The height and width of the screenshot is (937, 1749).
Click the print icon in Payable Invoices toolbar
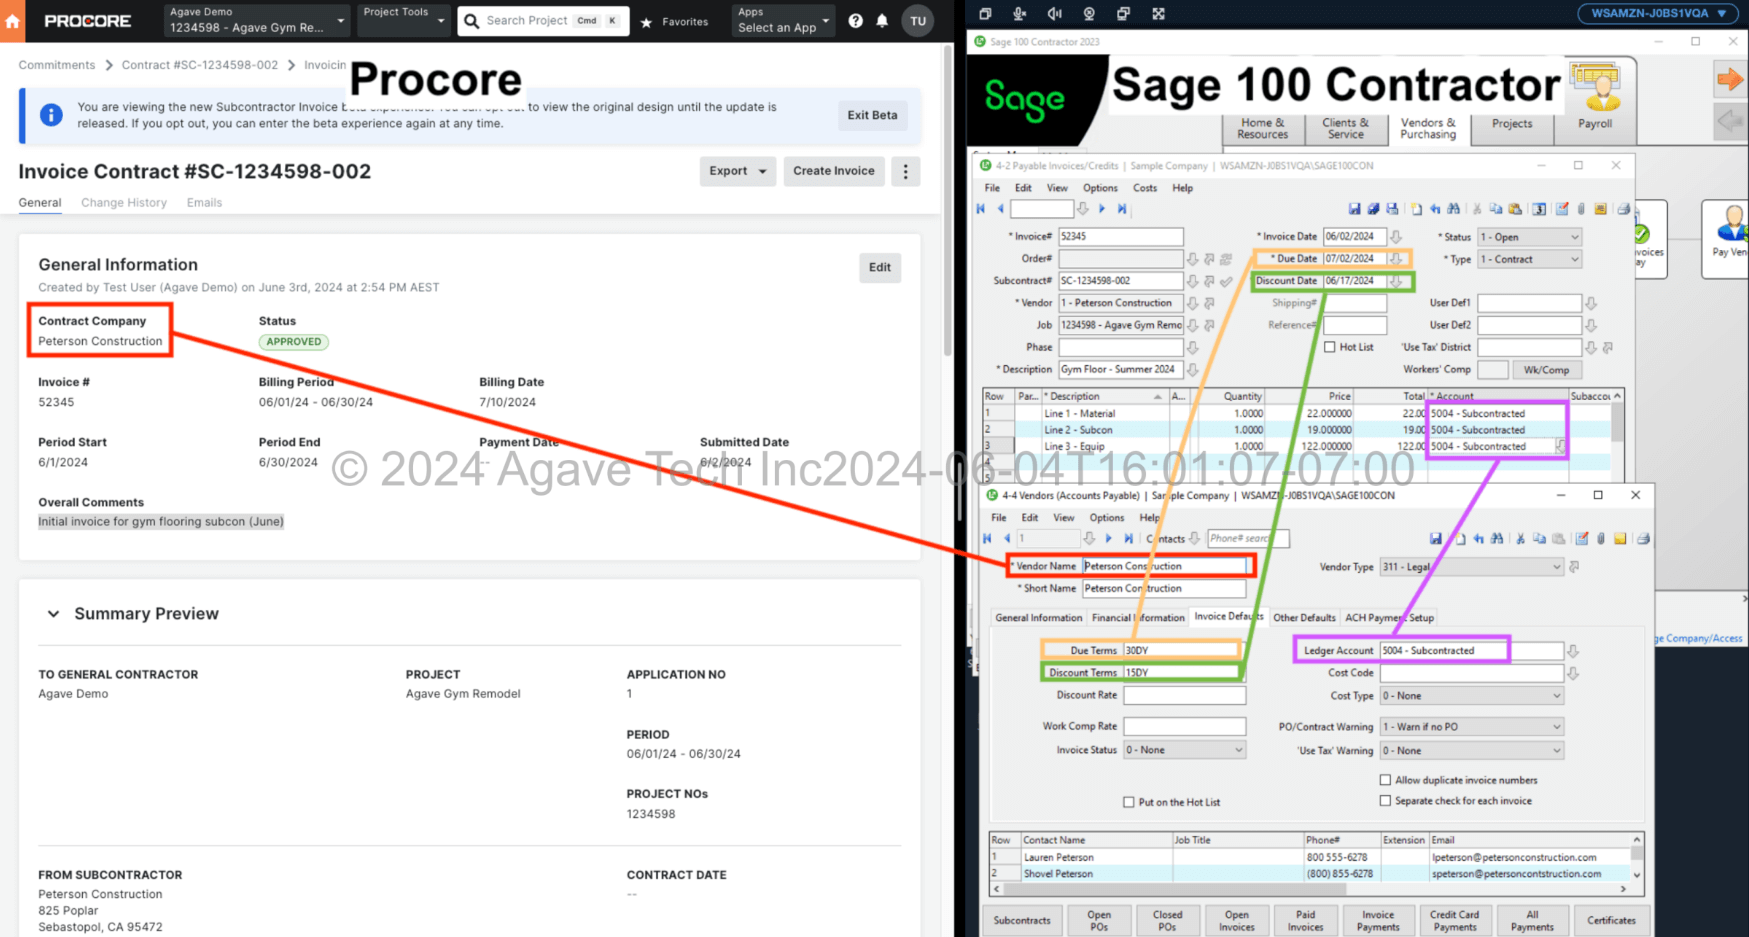click(1624, 209)
